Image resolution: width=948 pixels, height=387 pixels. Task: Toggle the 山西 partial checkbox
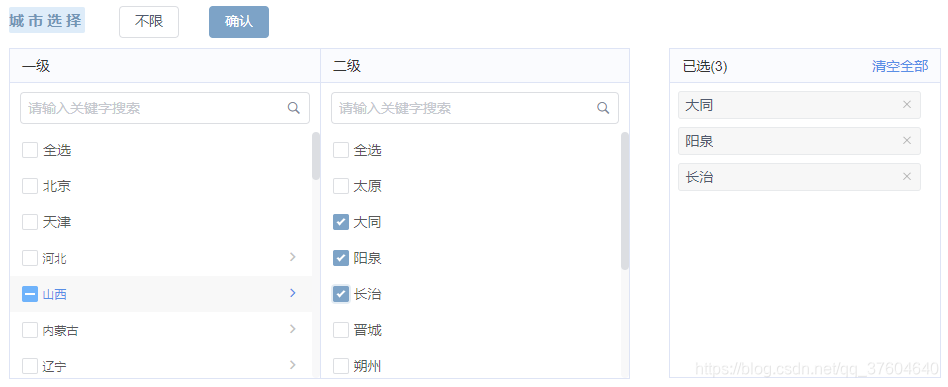30,294
